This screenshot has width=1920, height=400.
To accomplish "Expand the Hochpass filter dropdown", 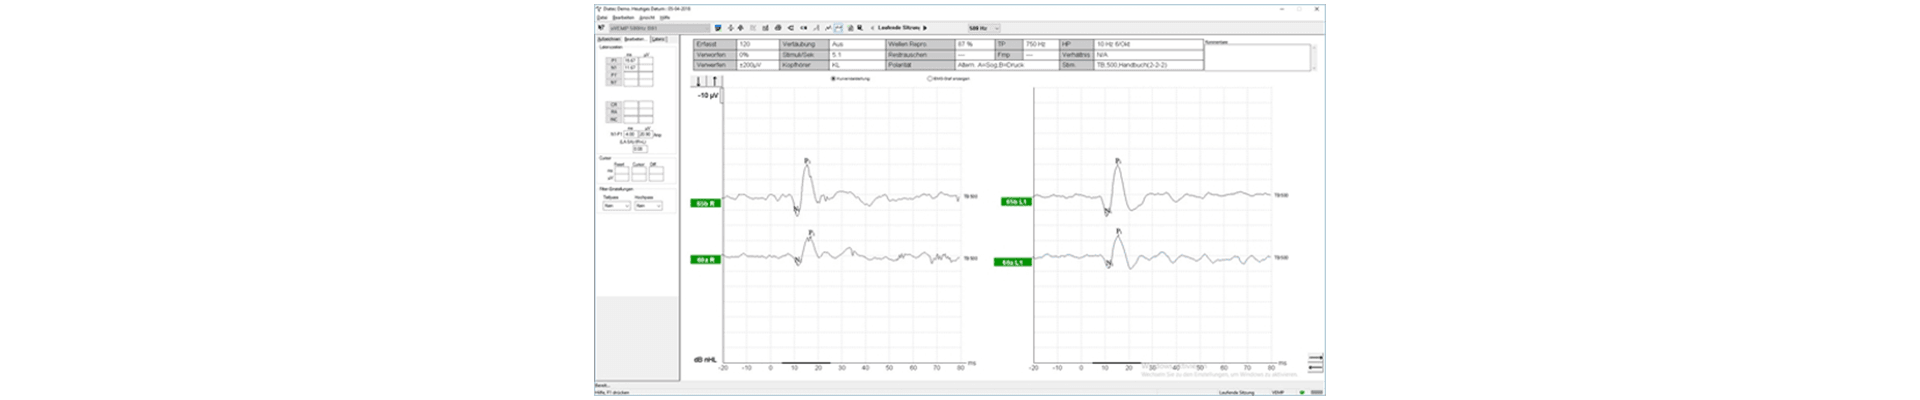I will pos(648,206).
